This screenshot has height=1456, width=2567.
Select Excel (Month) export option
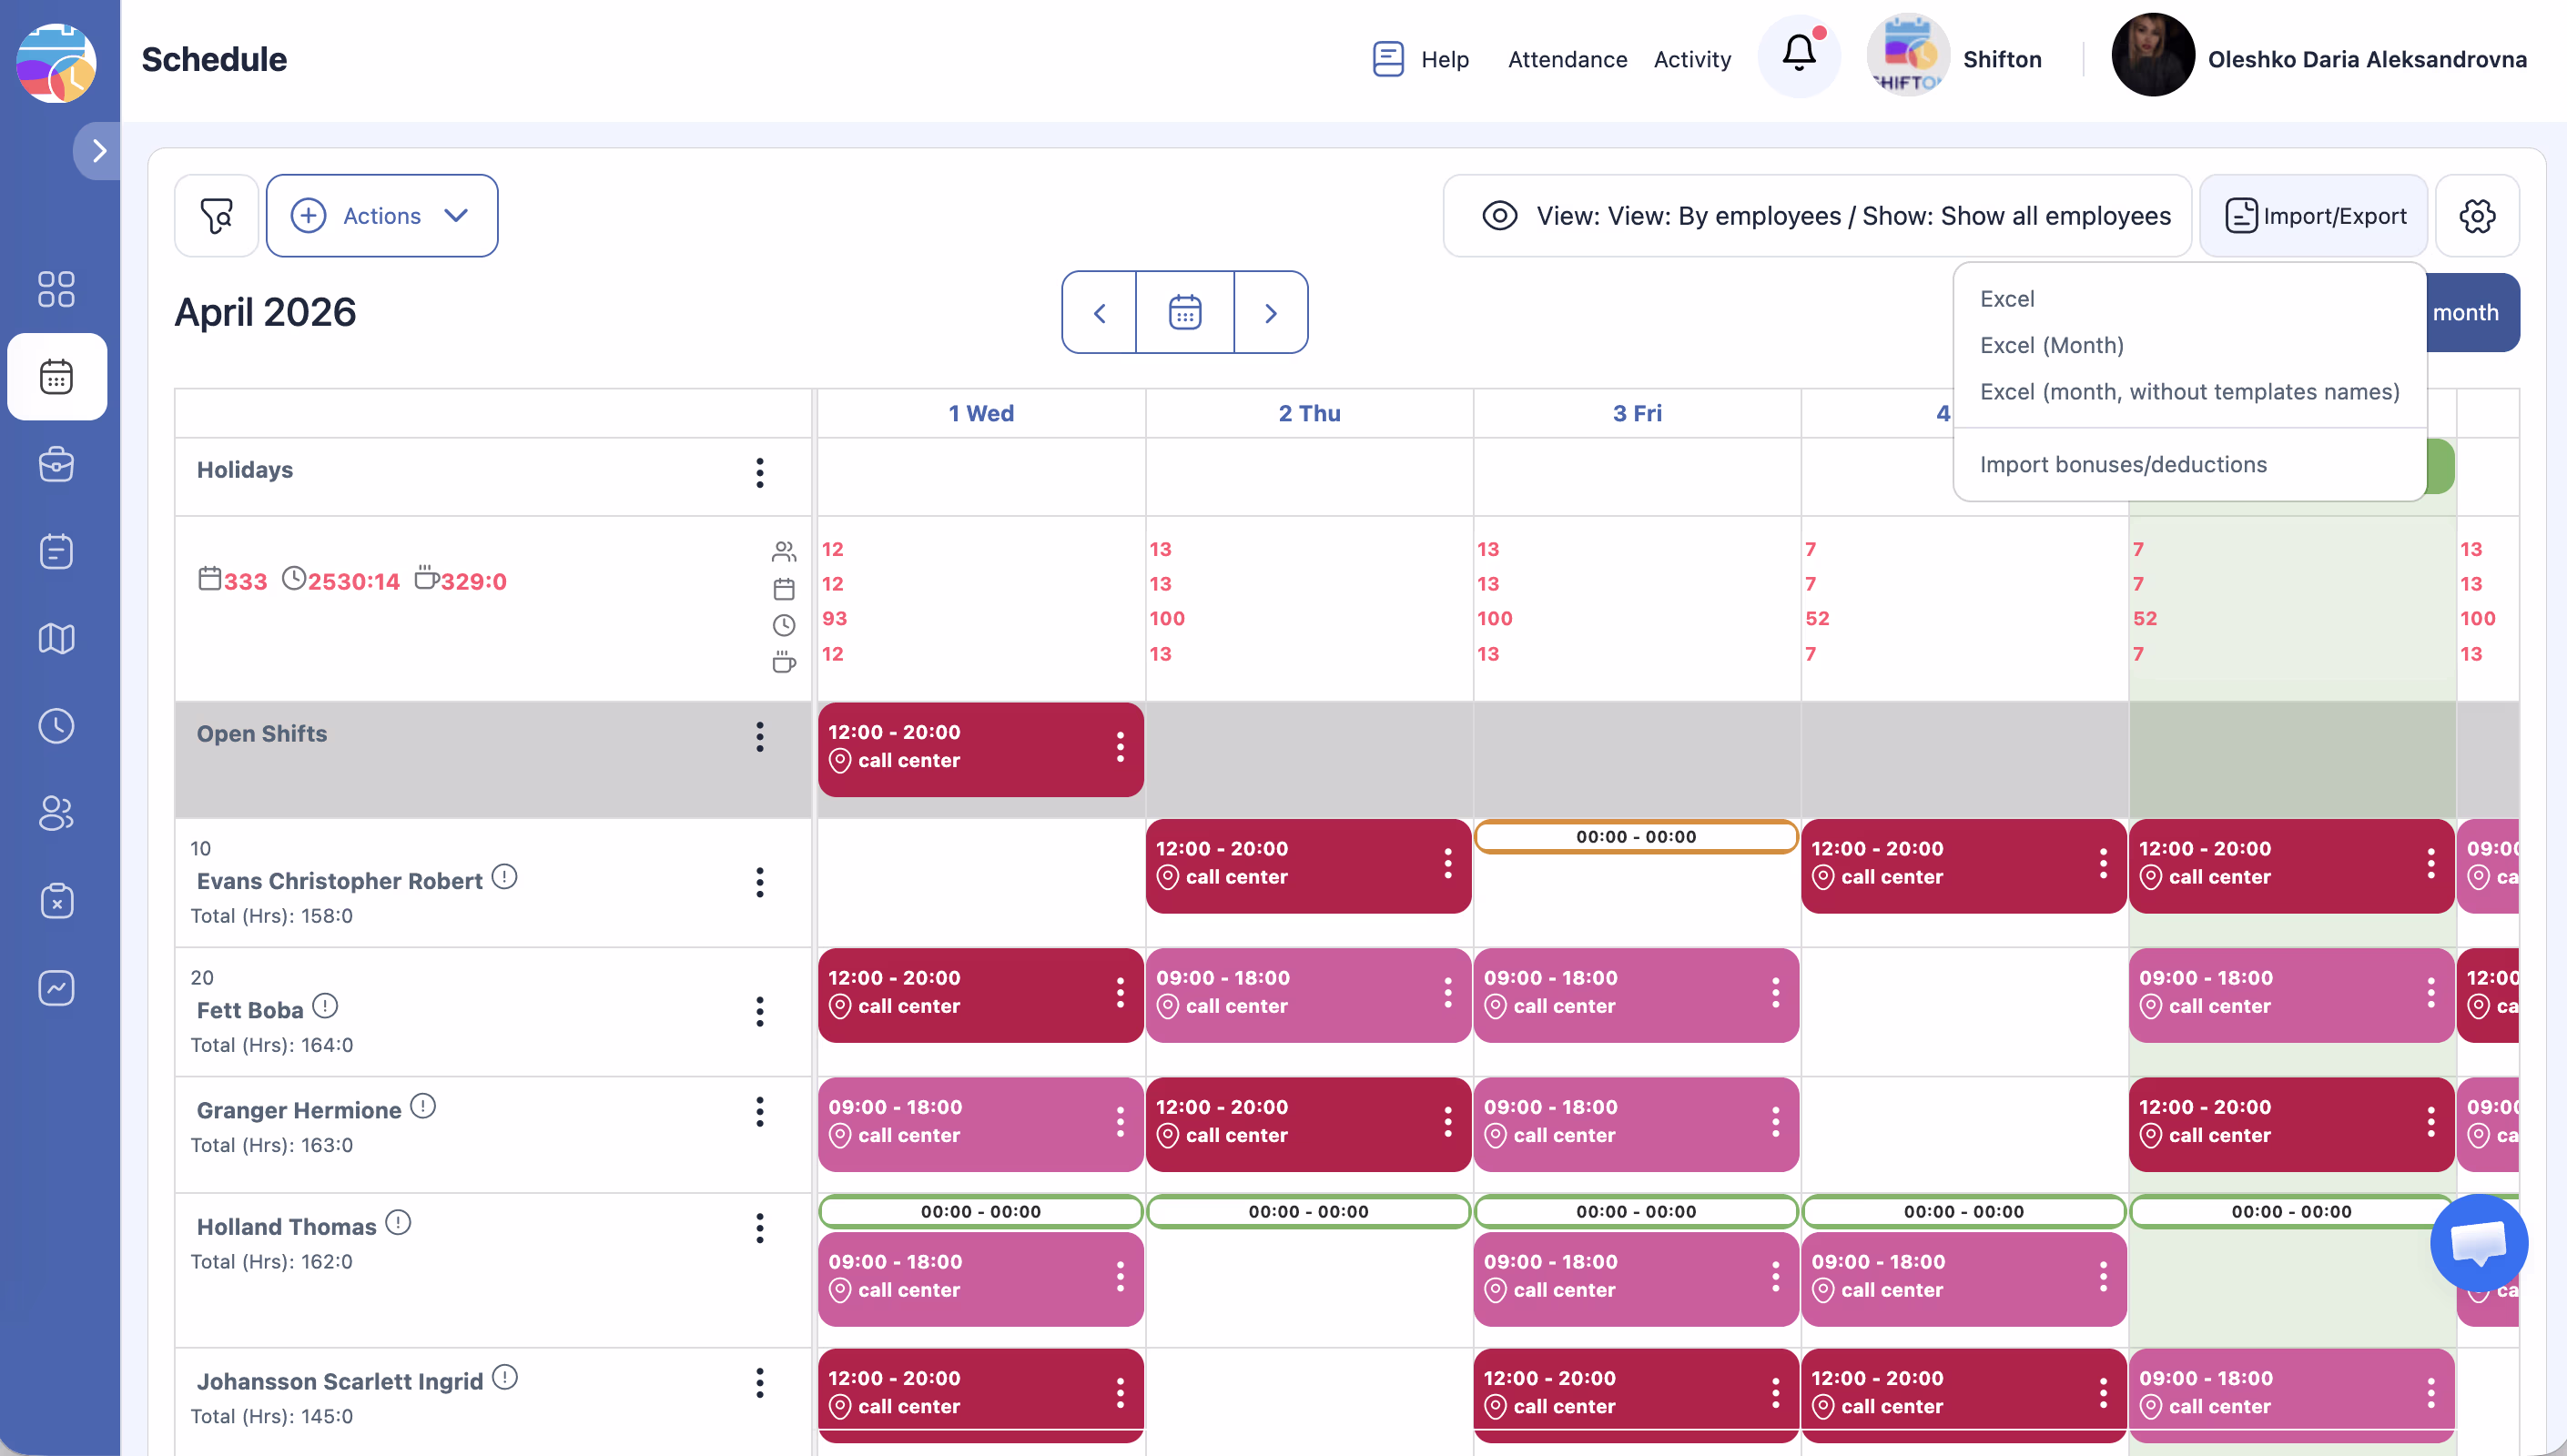coord(2051,345)
